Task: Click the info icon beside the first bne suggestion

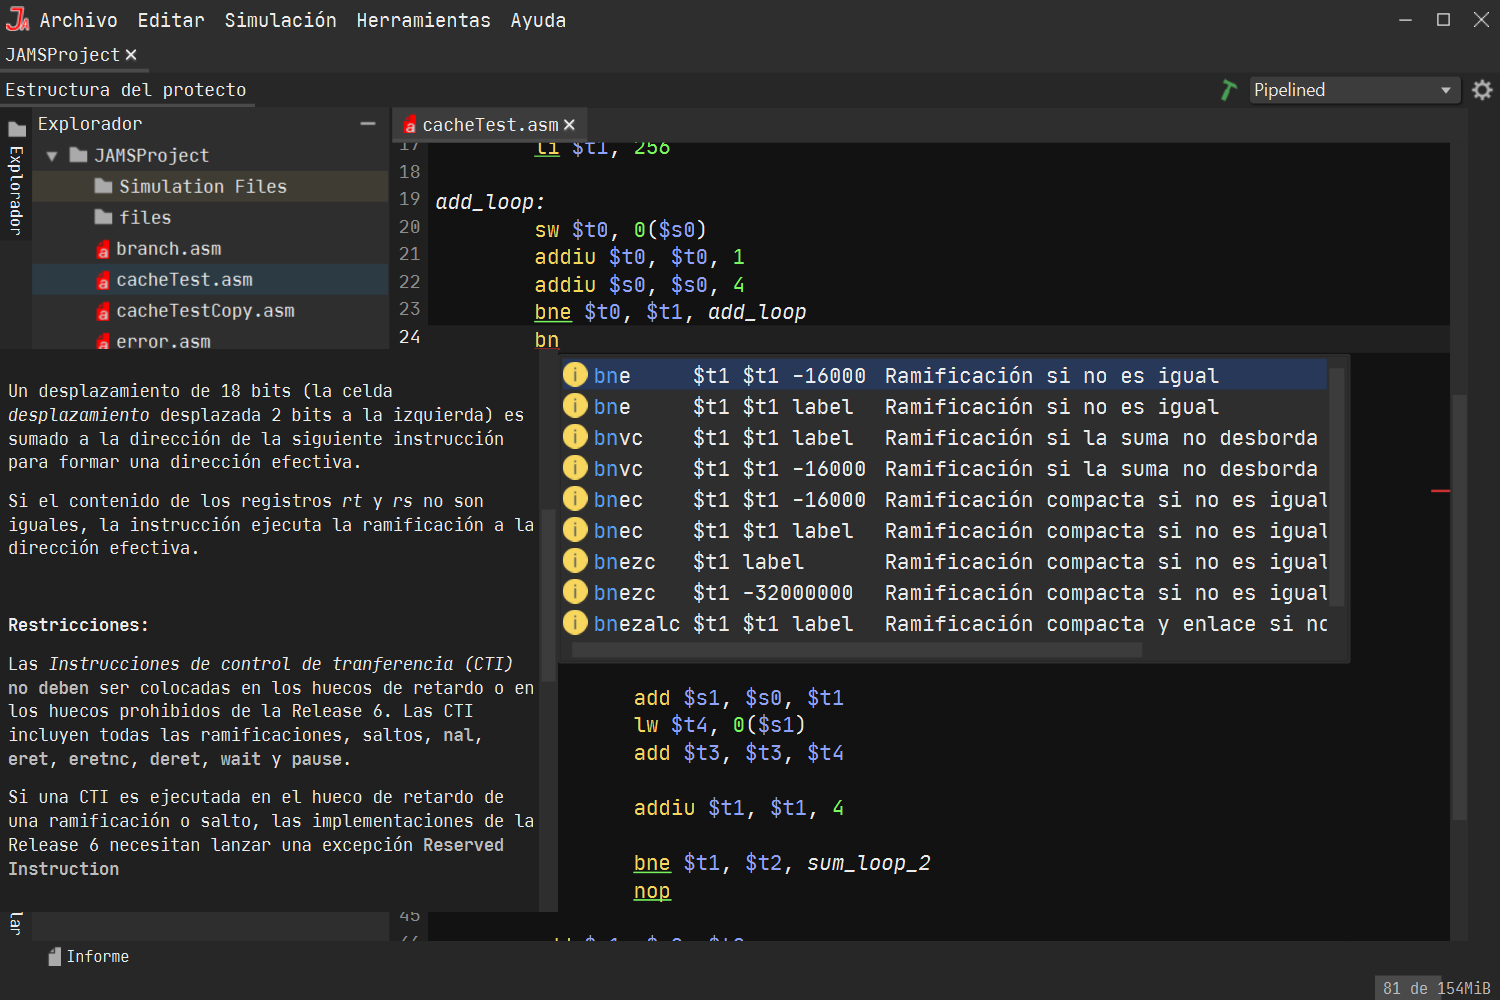Action: pos(575,375)
